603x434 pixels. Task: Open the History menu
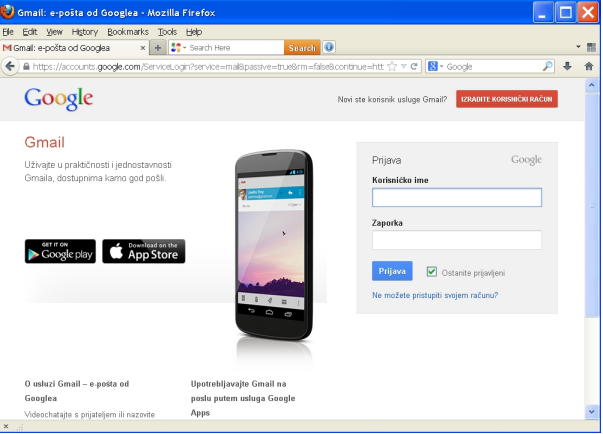pyautogui.click(x=85, y=32)
